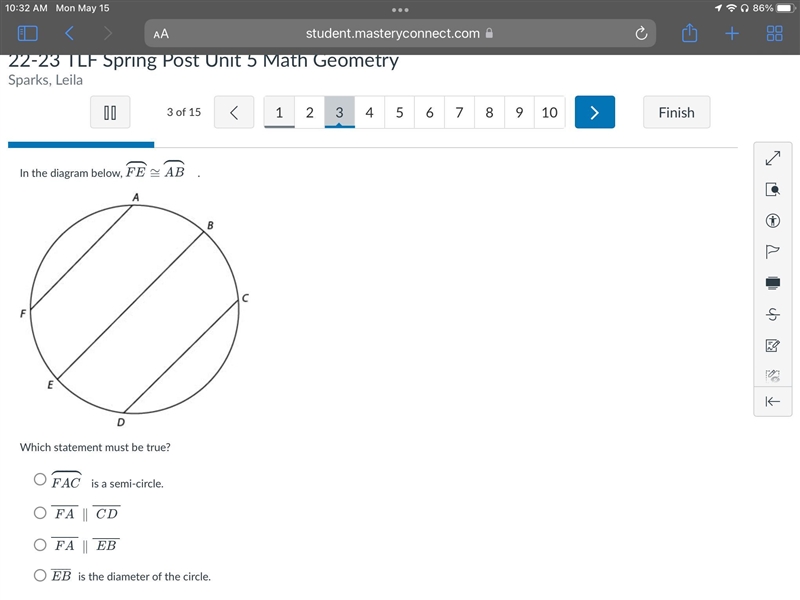Tap the 10:32 AM clock
800x600 pixels.
point(26,8)
